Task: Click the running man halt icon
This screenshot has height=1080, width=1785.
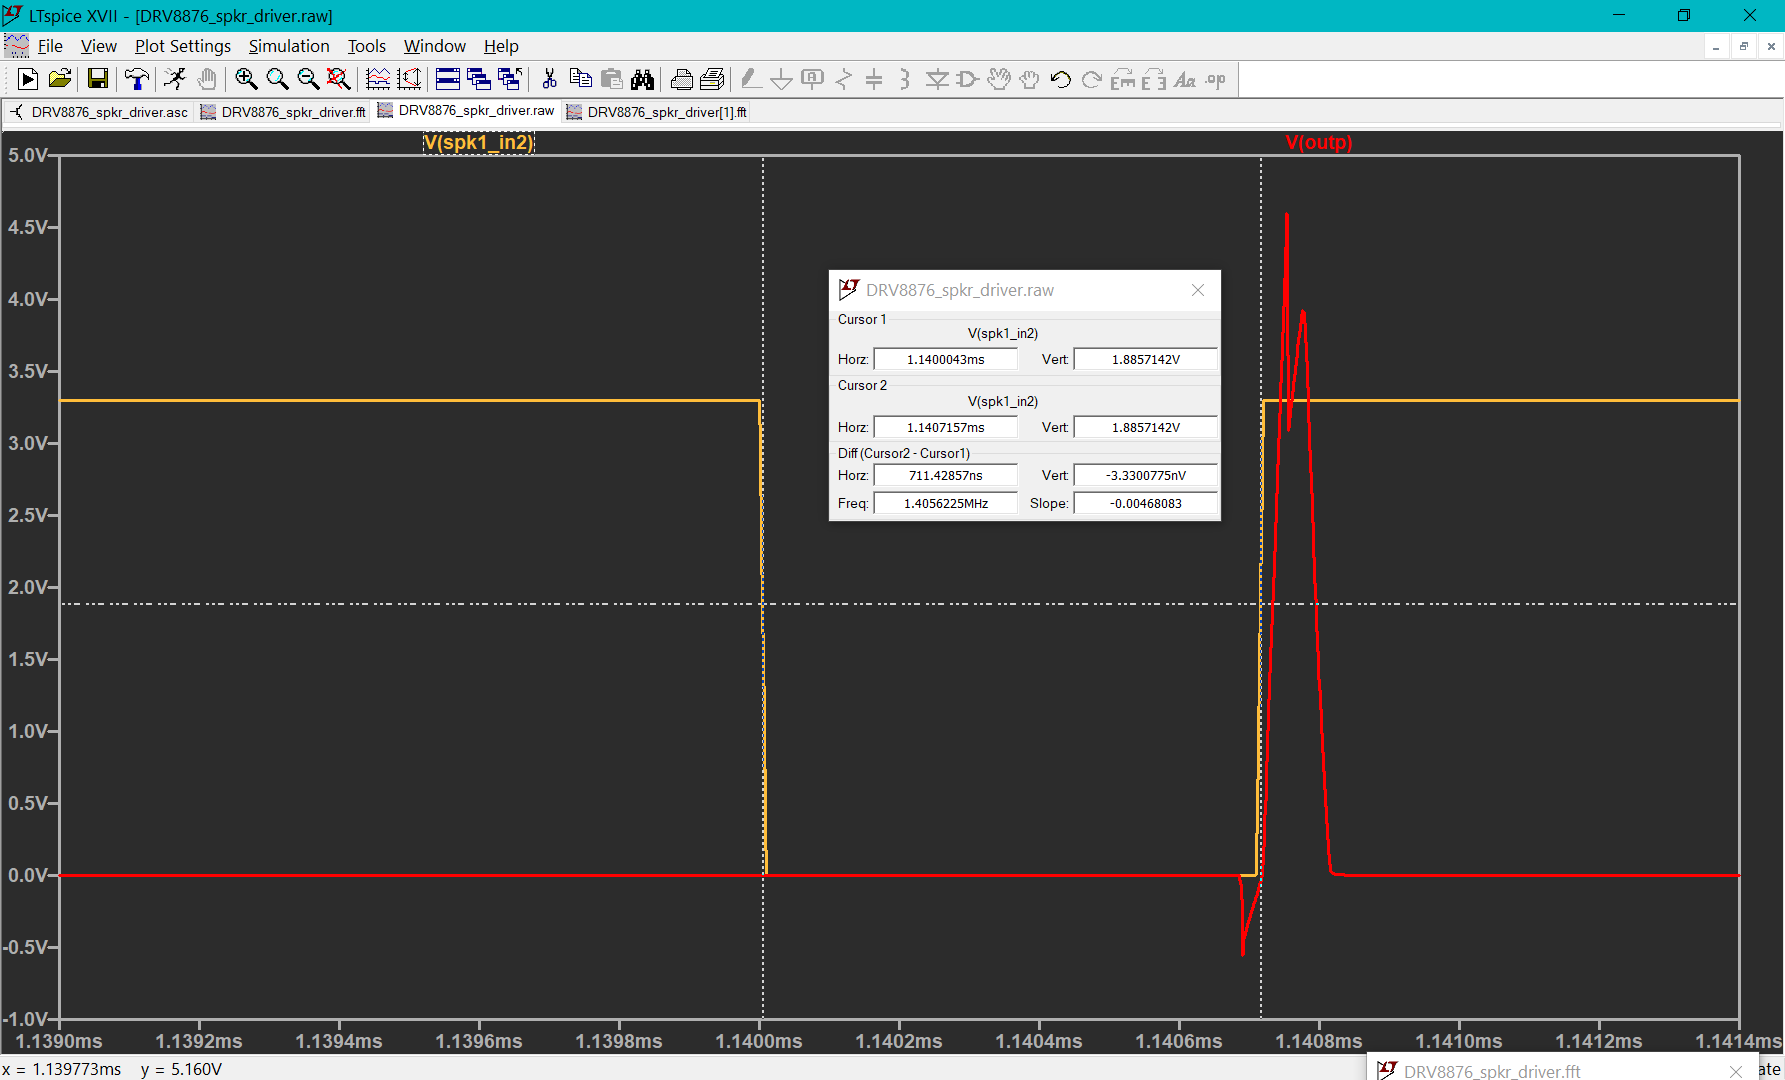Action: pos(175,79)
